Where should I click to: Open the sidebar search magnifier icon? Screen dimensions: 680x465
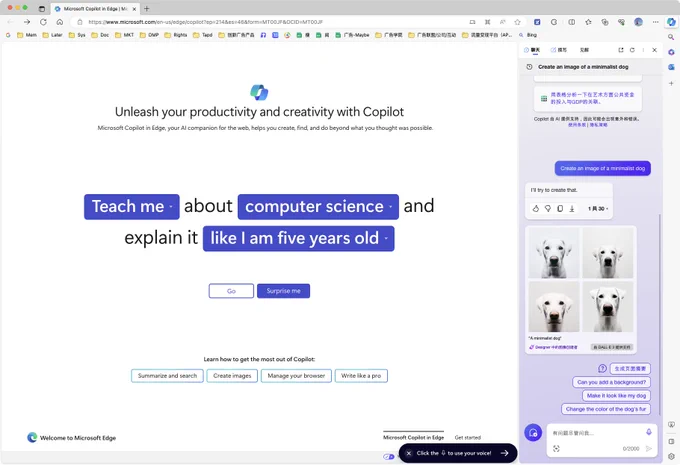tap(671, 37)
